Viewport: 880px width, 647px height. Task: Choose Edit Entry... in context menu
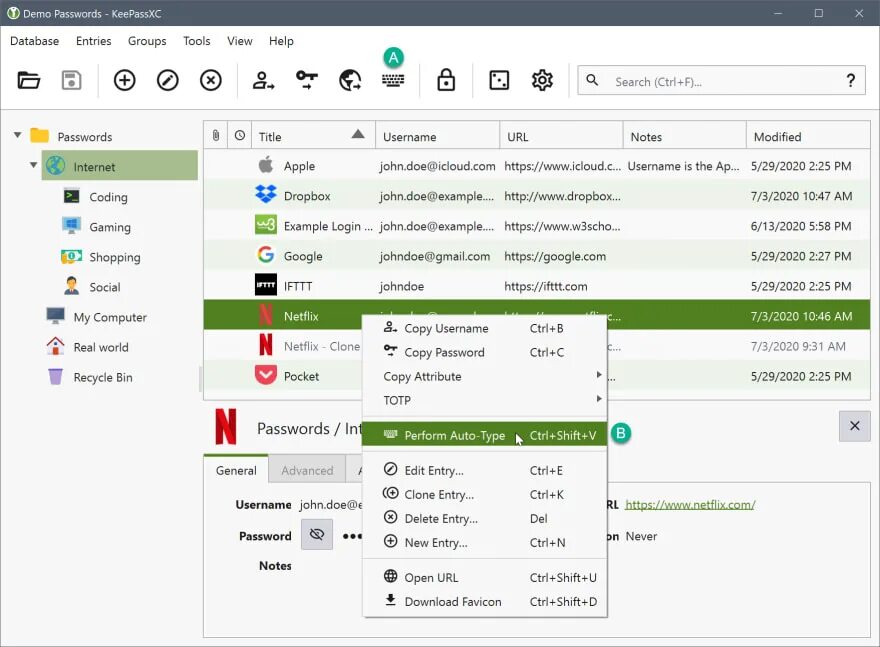pyautogui.click(x=484, y=470)
